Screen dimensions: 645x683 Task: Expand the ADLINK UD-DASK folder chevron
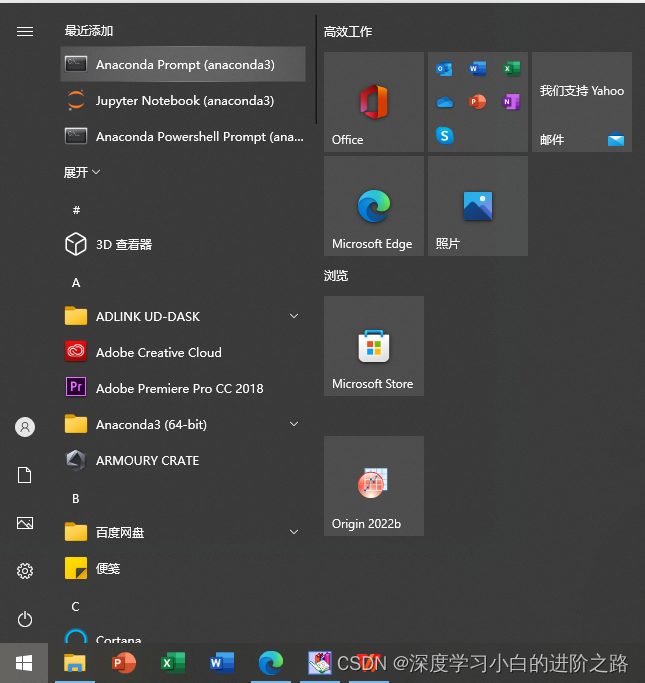[294, 316]
